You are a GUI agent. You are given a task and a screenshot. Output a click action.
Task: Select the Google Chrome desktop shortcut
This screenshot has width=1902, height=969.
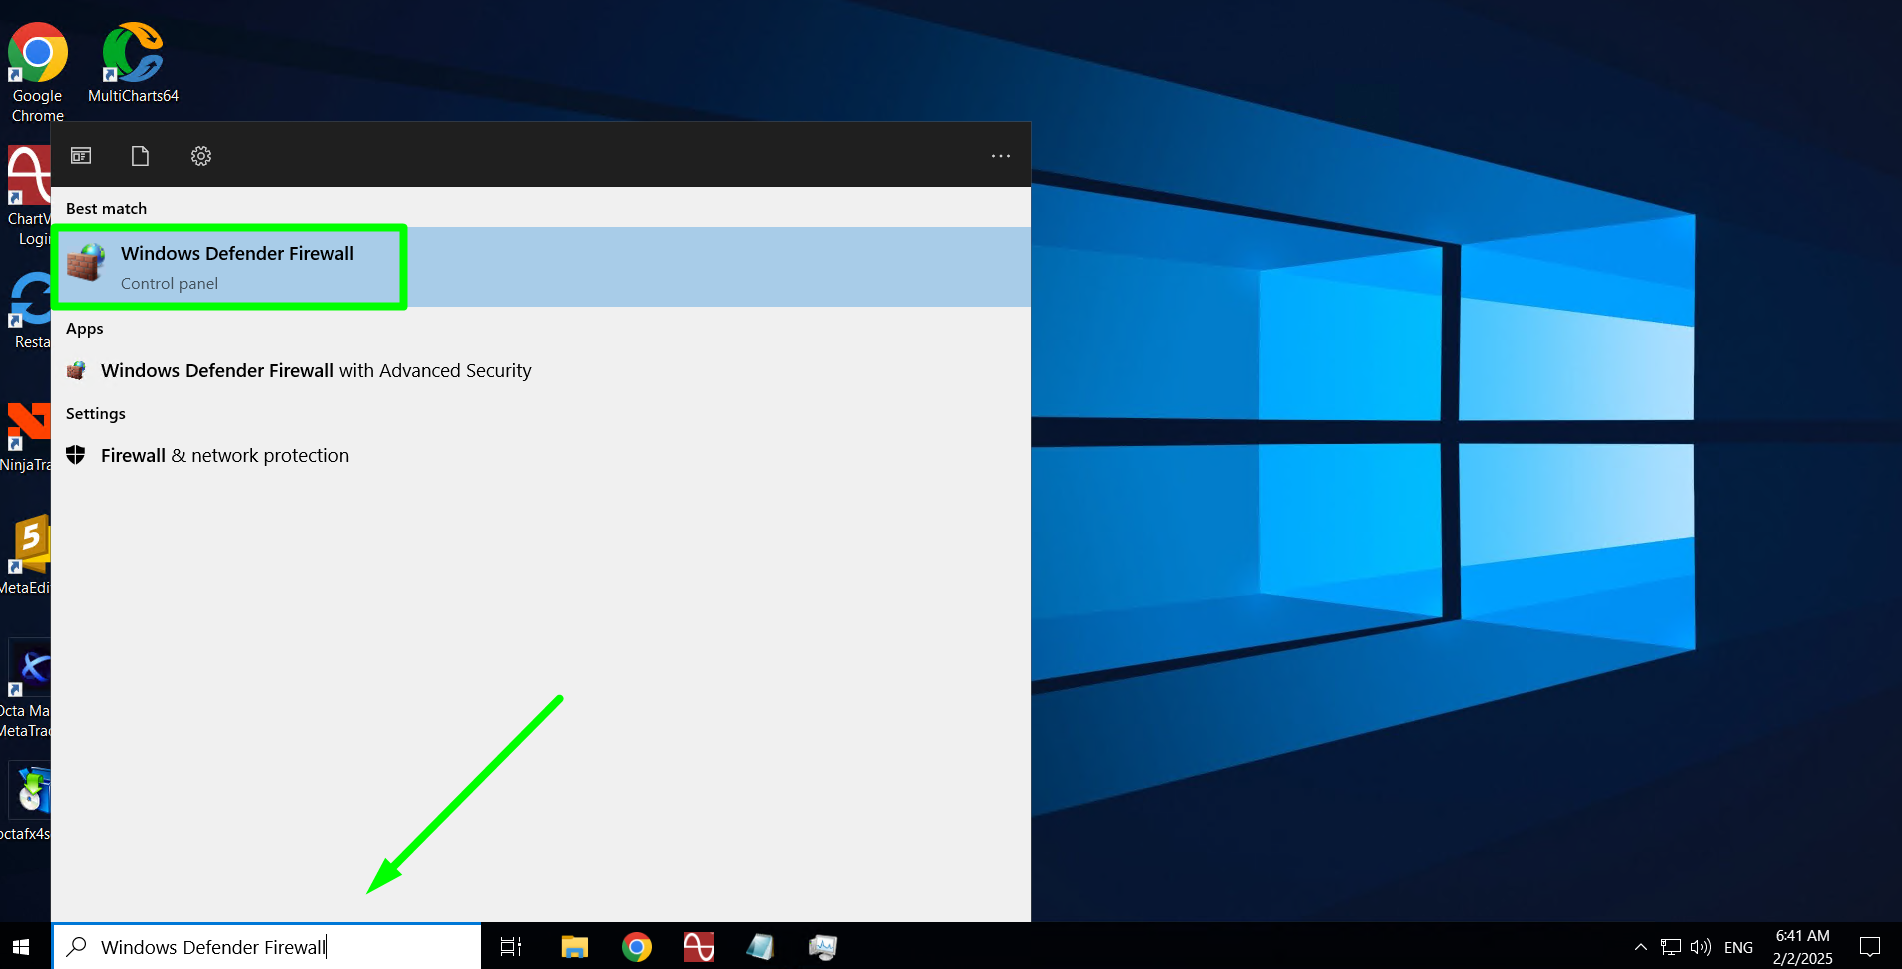click(37, 72)
